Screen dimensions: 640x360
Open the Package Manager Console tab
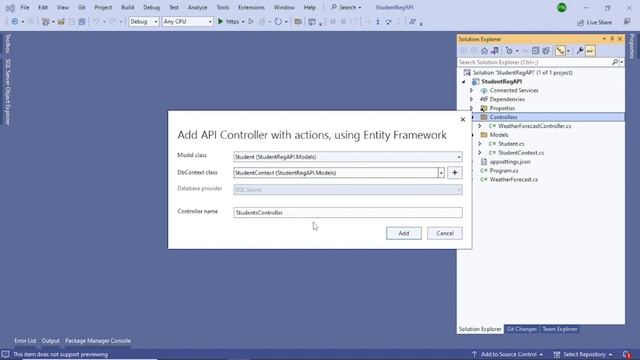tap(98, 341)
